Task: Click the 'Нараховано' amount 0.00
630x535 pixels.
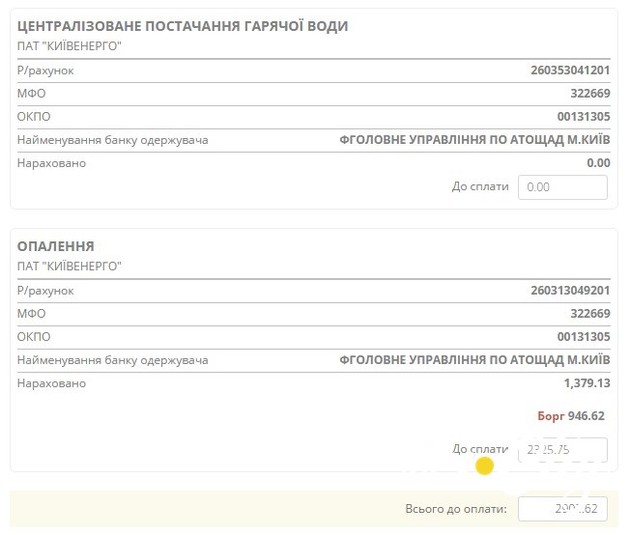Action: pyautogui.click(x=598, y=163)
